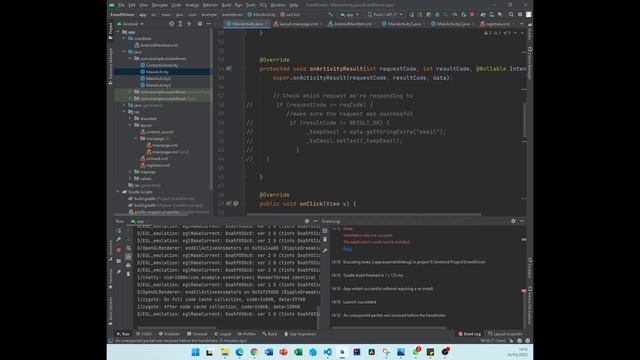The width and height of the screenshot is (640, 360).
Task: Open Microsoft Edge from the taskbar
Action: 239,352
